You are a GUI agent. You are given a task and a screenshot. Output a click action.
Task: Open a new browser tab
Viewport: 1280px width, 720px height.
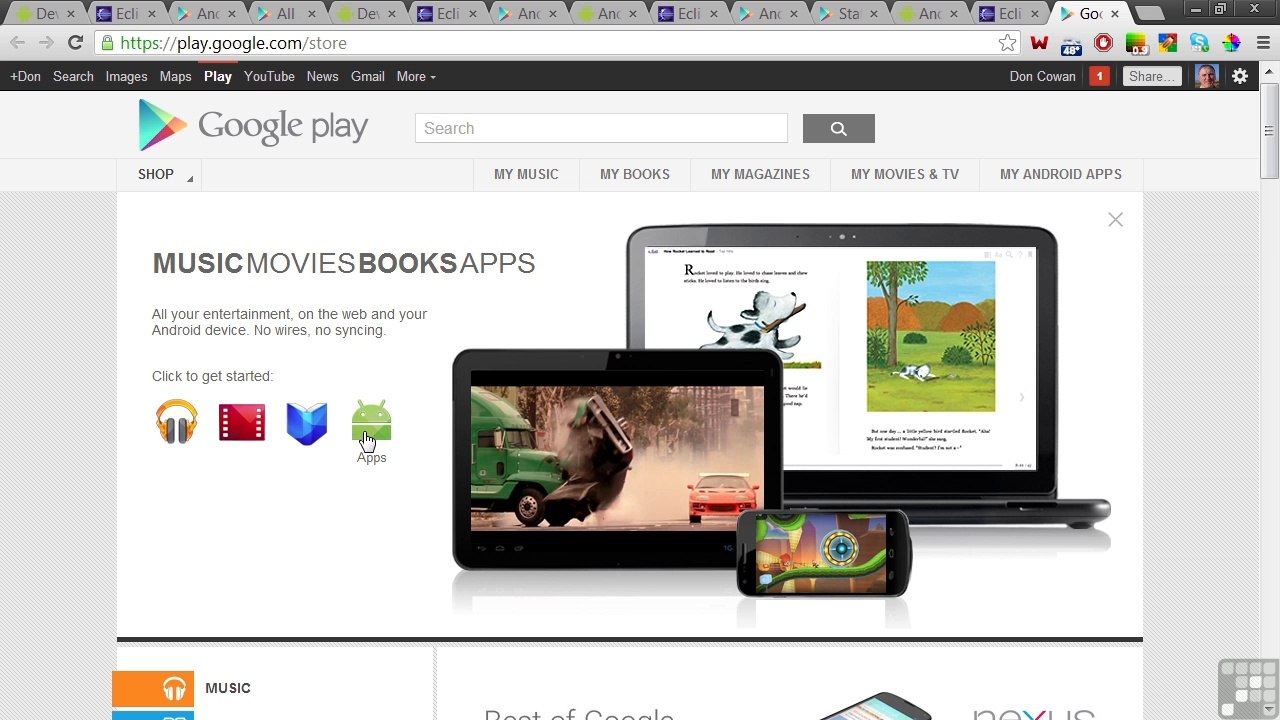(x=1150, y=14)
